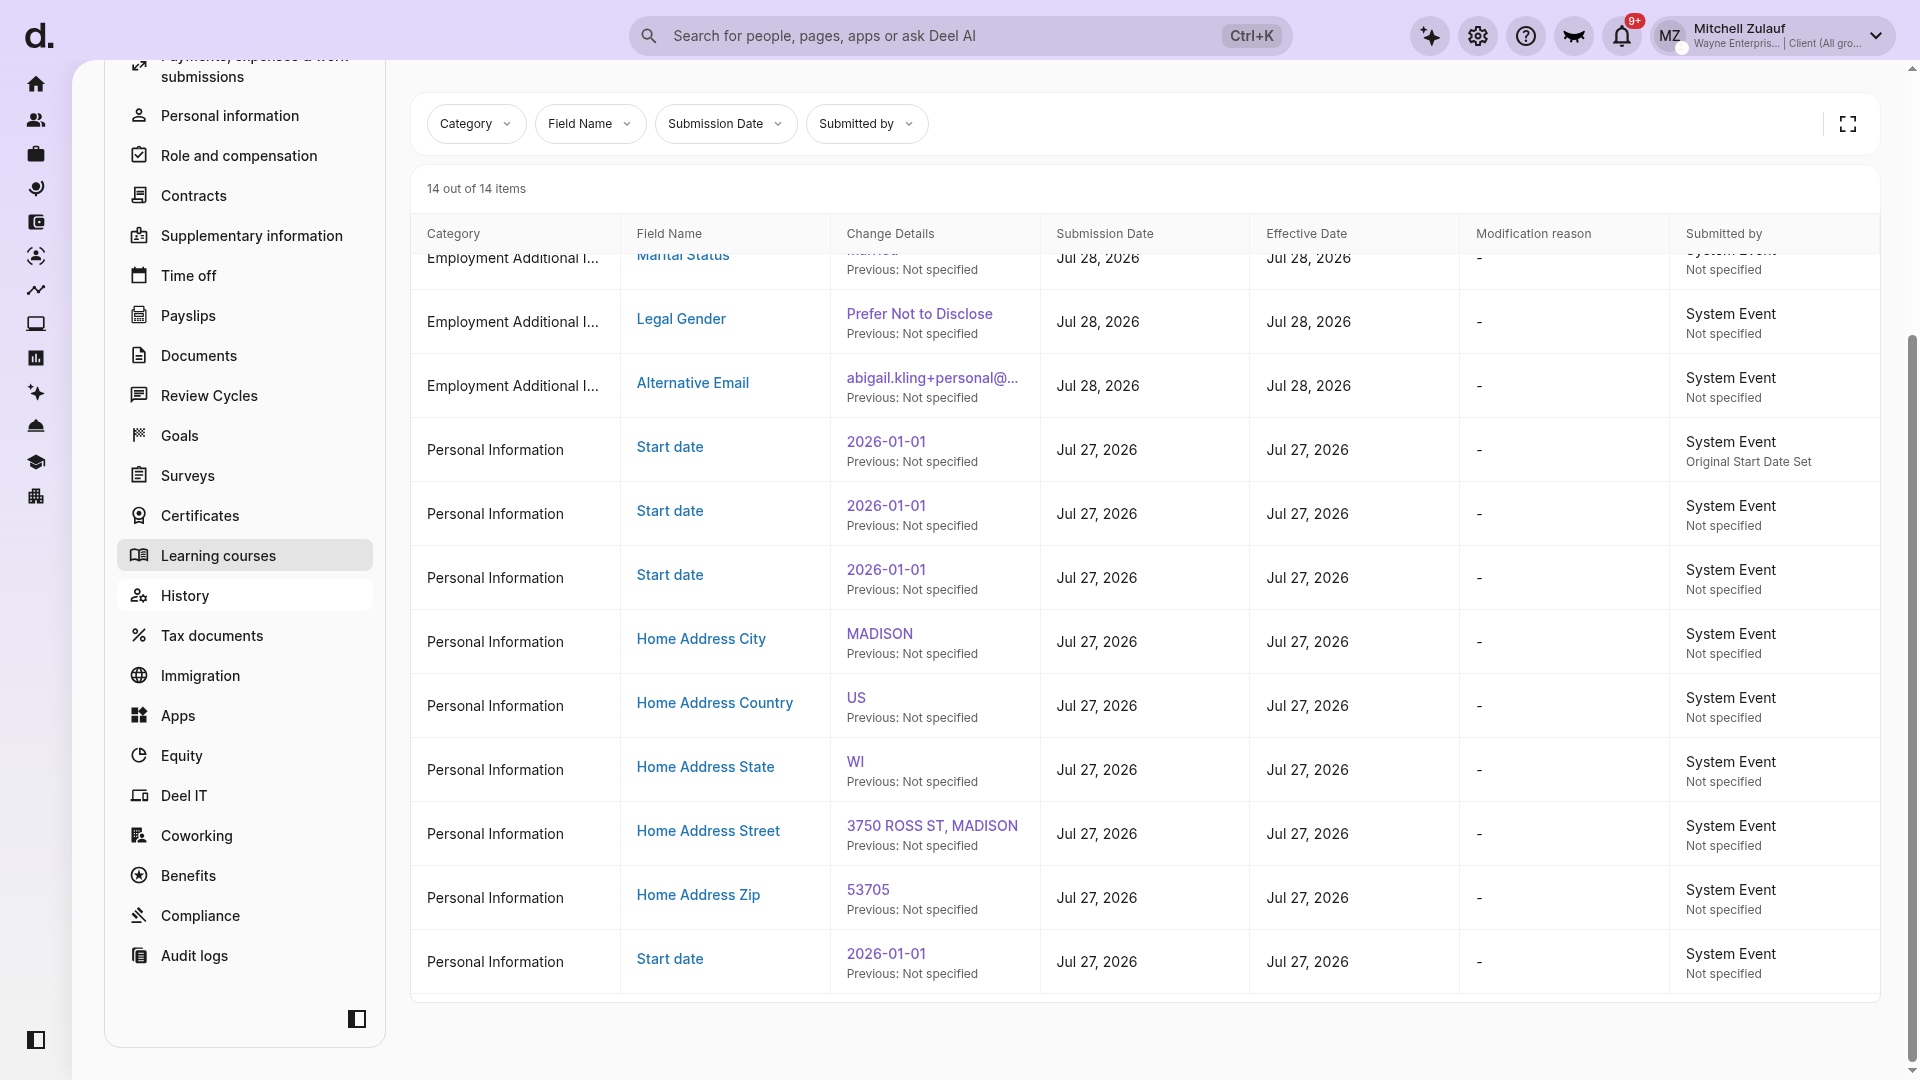This screenshot has height=1080, width=1920.
Task: Go to Tax documents section
Action: [x=245, y=636]
